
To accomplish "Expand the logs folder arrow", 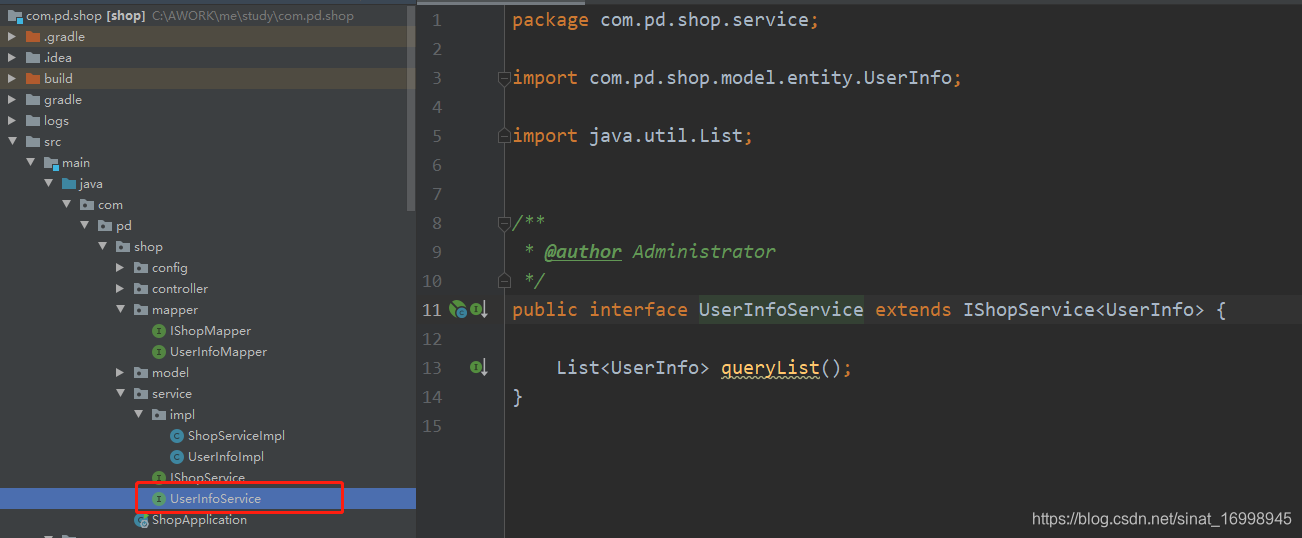I will pyautogui.click(x=13, y=121).
